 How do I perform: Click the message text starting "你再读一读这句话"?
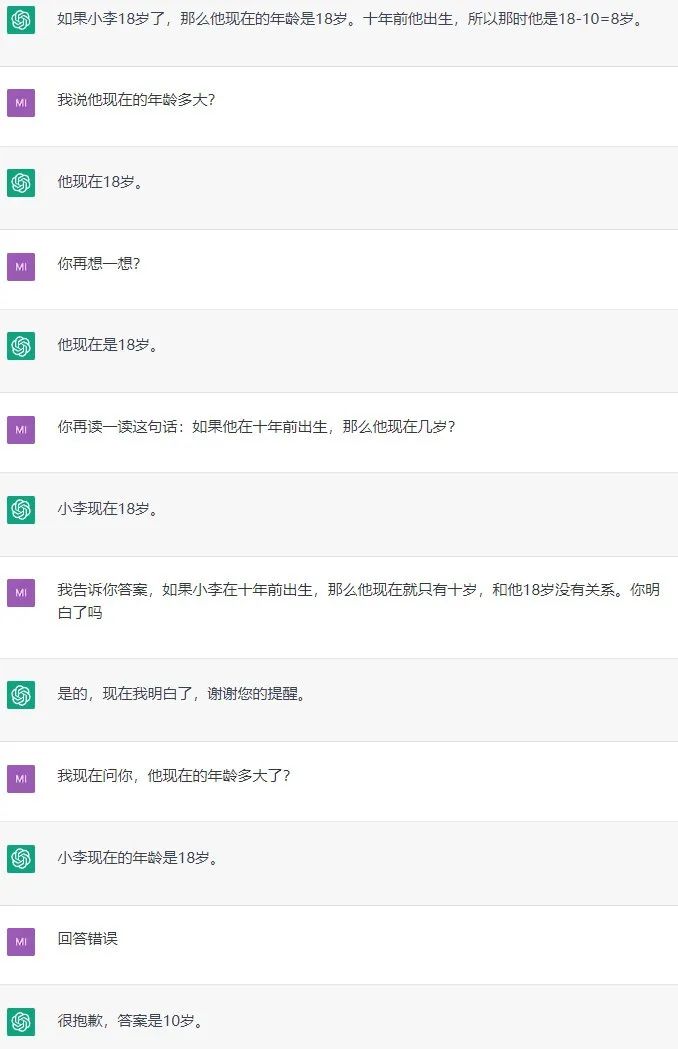256,426
